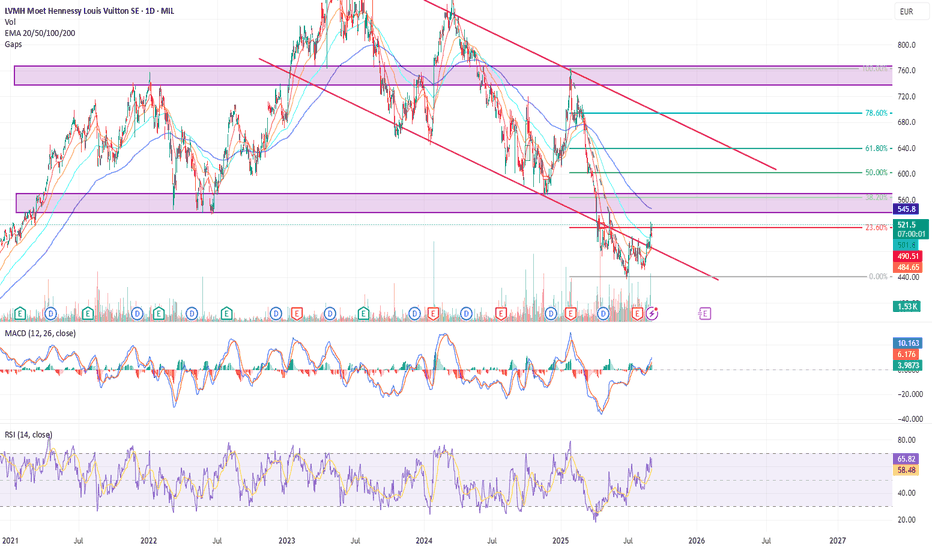Open the red earnings marker near July 2025

(x=638, y=313)
